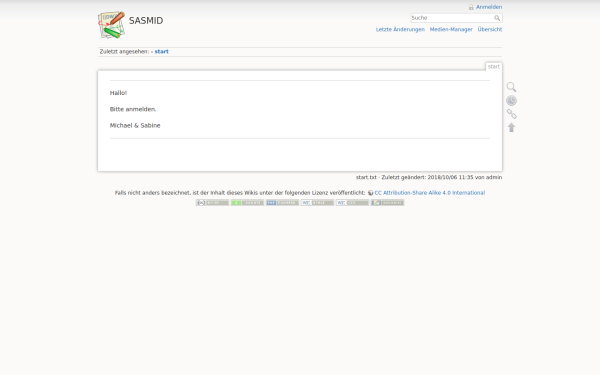Open the Übersicht sitemap link
This screenshot has width=600, height=375.
point(490,29)
